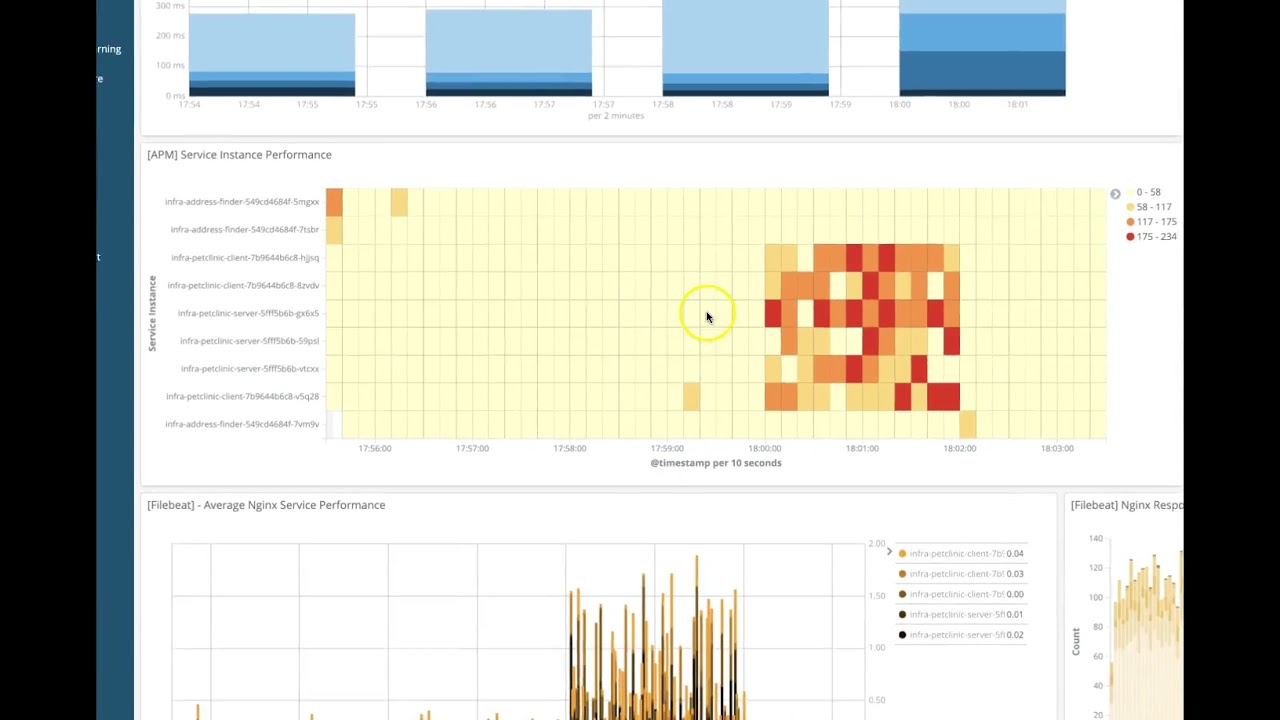This screenshot has width=1280, height=720.
Task: Open the [Filebeat] Nginx Response panel title
Action: [1127, 505]
